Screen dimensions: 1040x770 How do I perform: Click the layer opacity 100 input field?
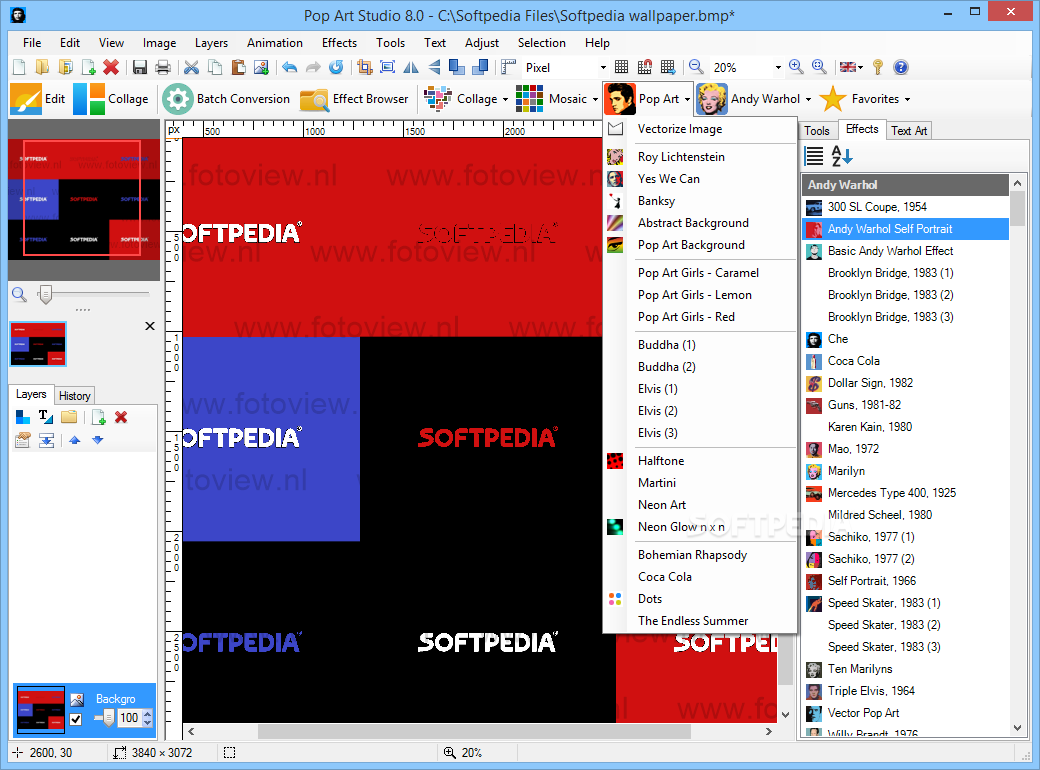click(x=129, y=718)
